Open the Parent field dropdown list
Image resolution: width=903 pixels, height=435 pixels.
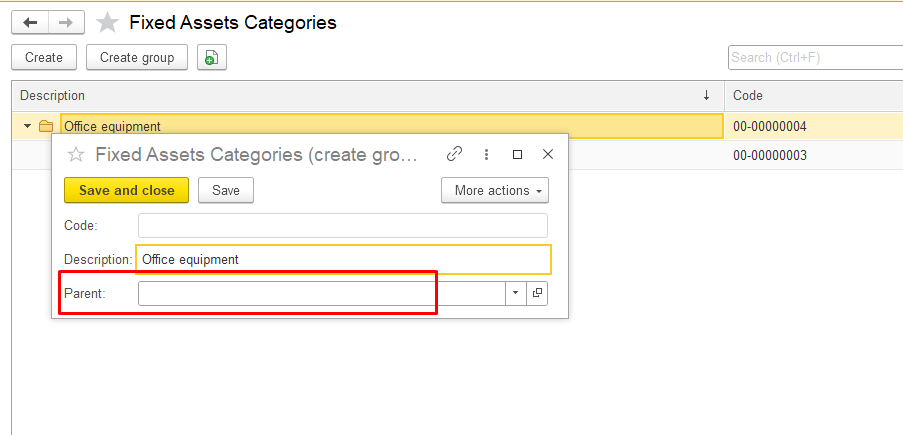tap(515, 293)
